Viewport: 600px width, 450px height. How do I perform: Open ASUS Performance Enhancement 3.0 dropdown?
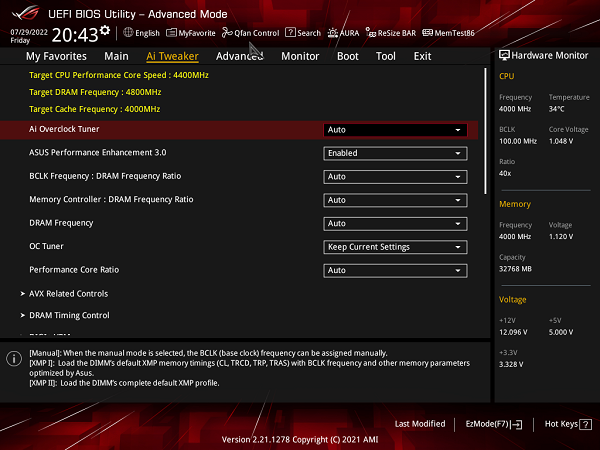point(395,153)
